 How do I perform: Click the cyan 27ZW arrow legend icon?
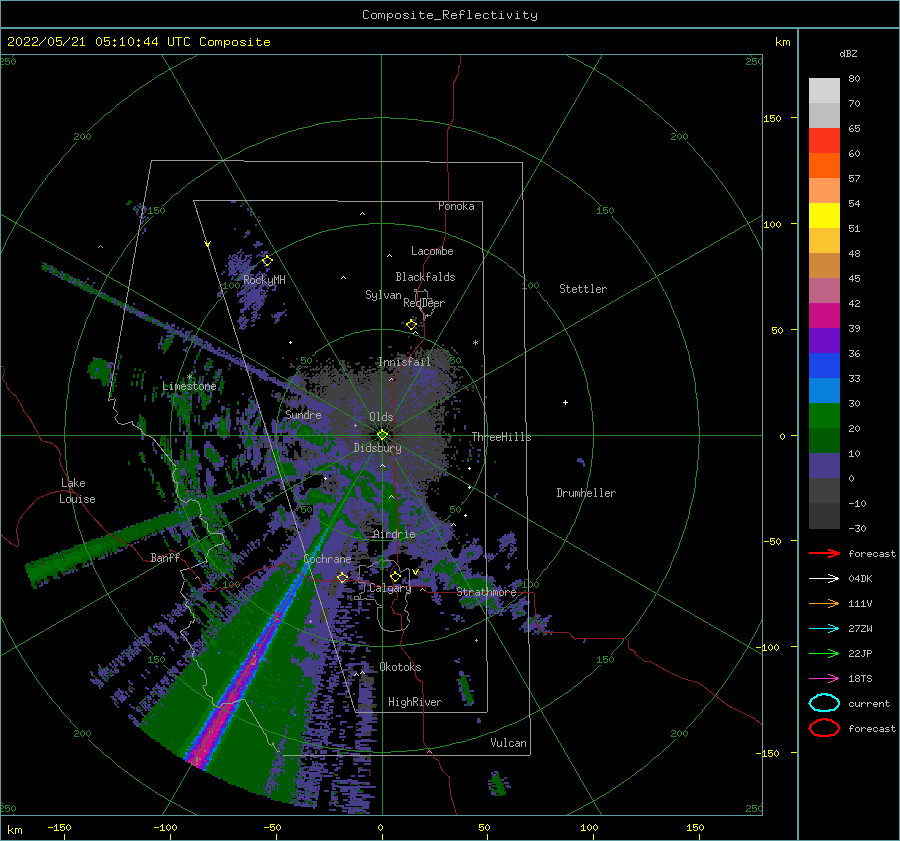tap(824, 629)
